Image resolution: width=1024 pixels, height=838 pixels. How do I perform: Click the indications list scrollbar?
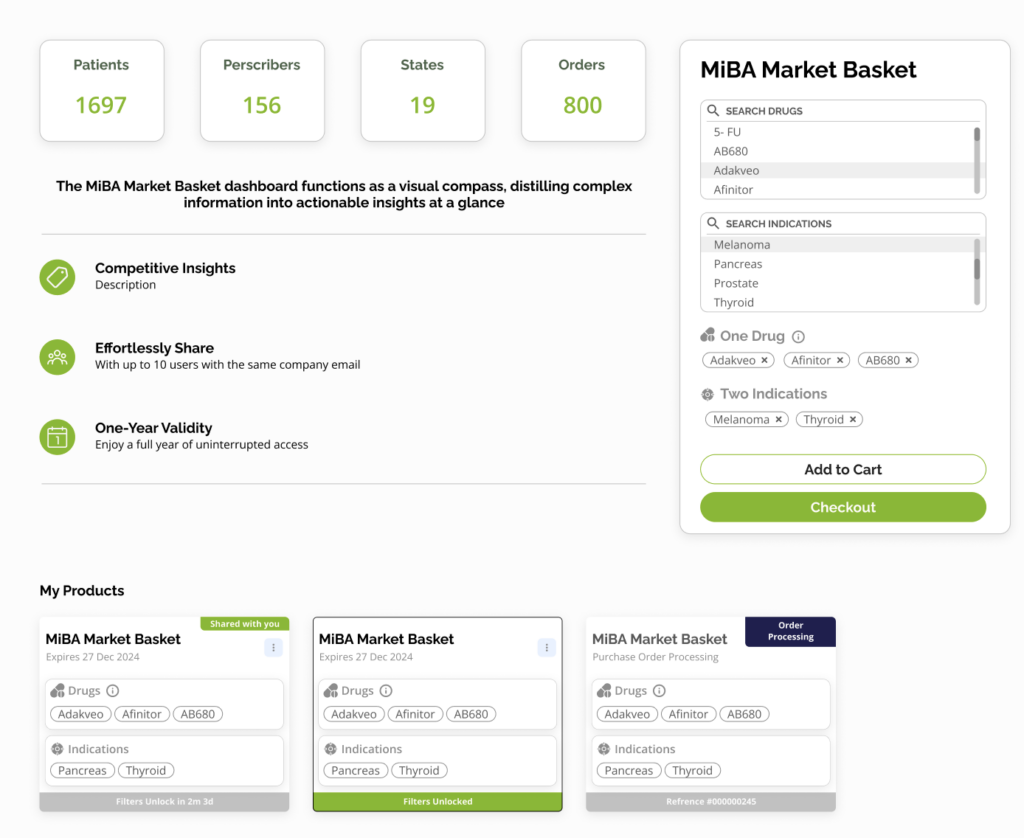[x=977, y=272]
